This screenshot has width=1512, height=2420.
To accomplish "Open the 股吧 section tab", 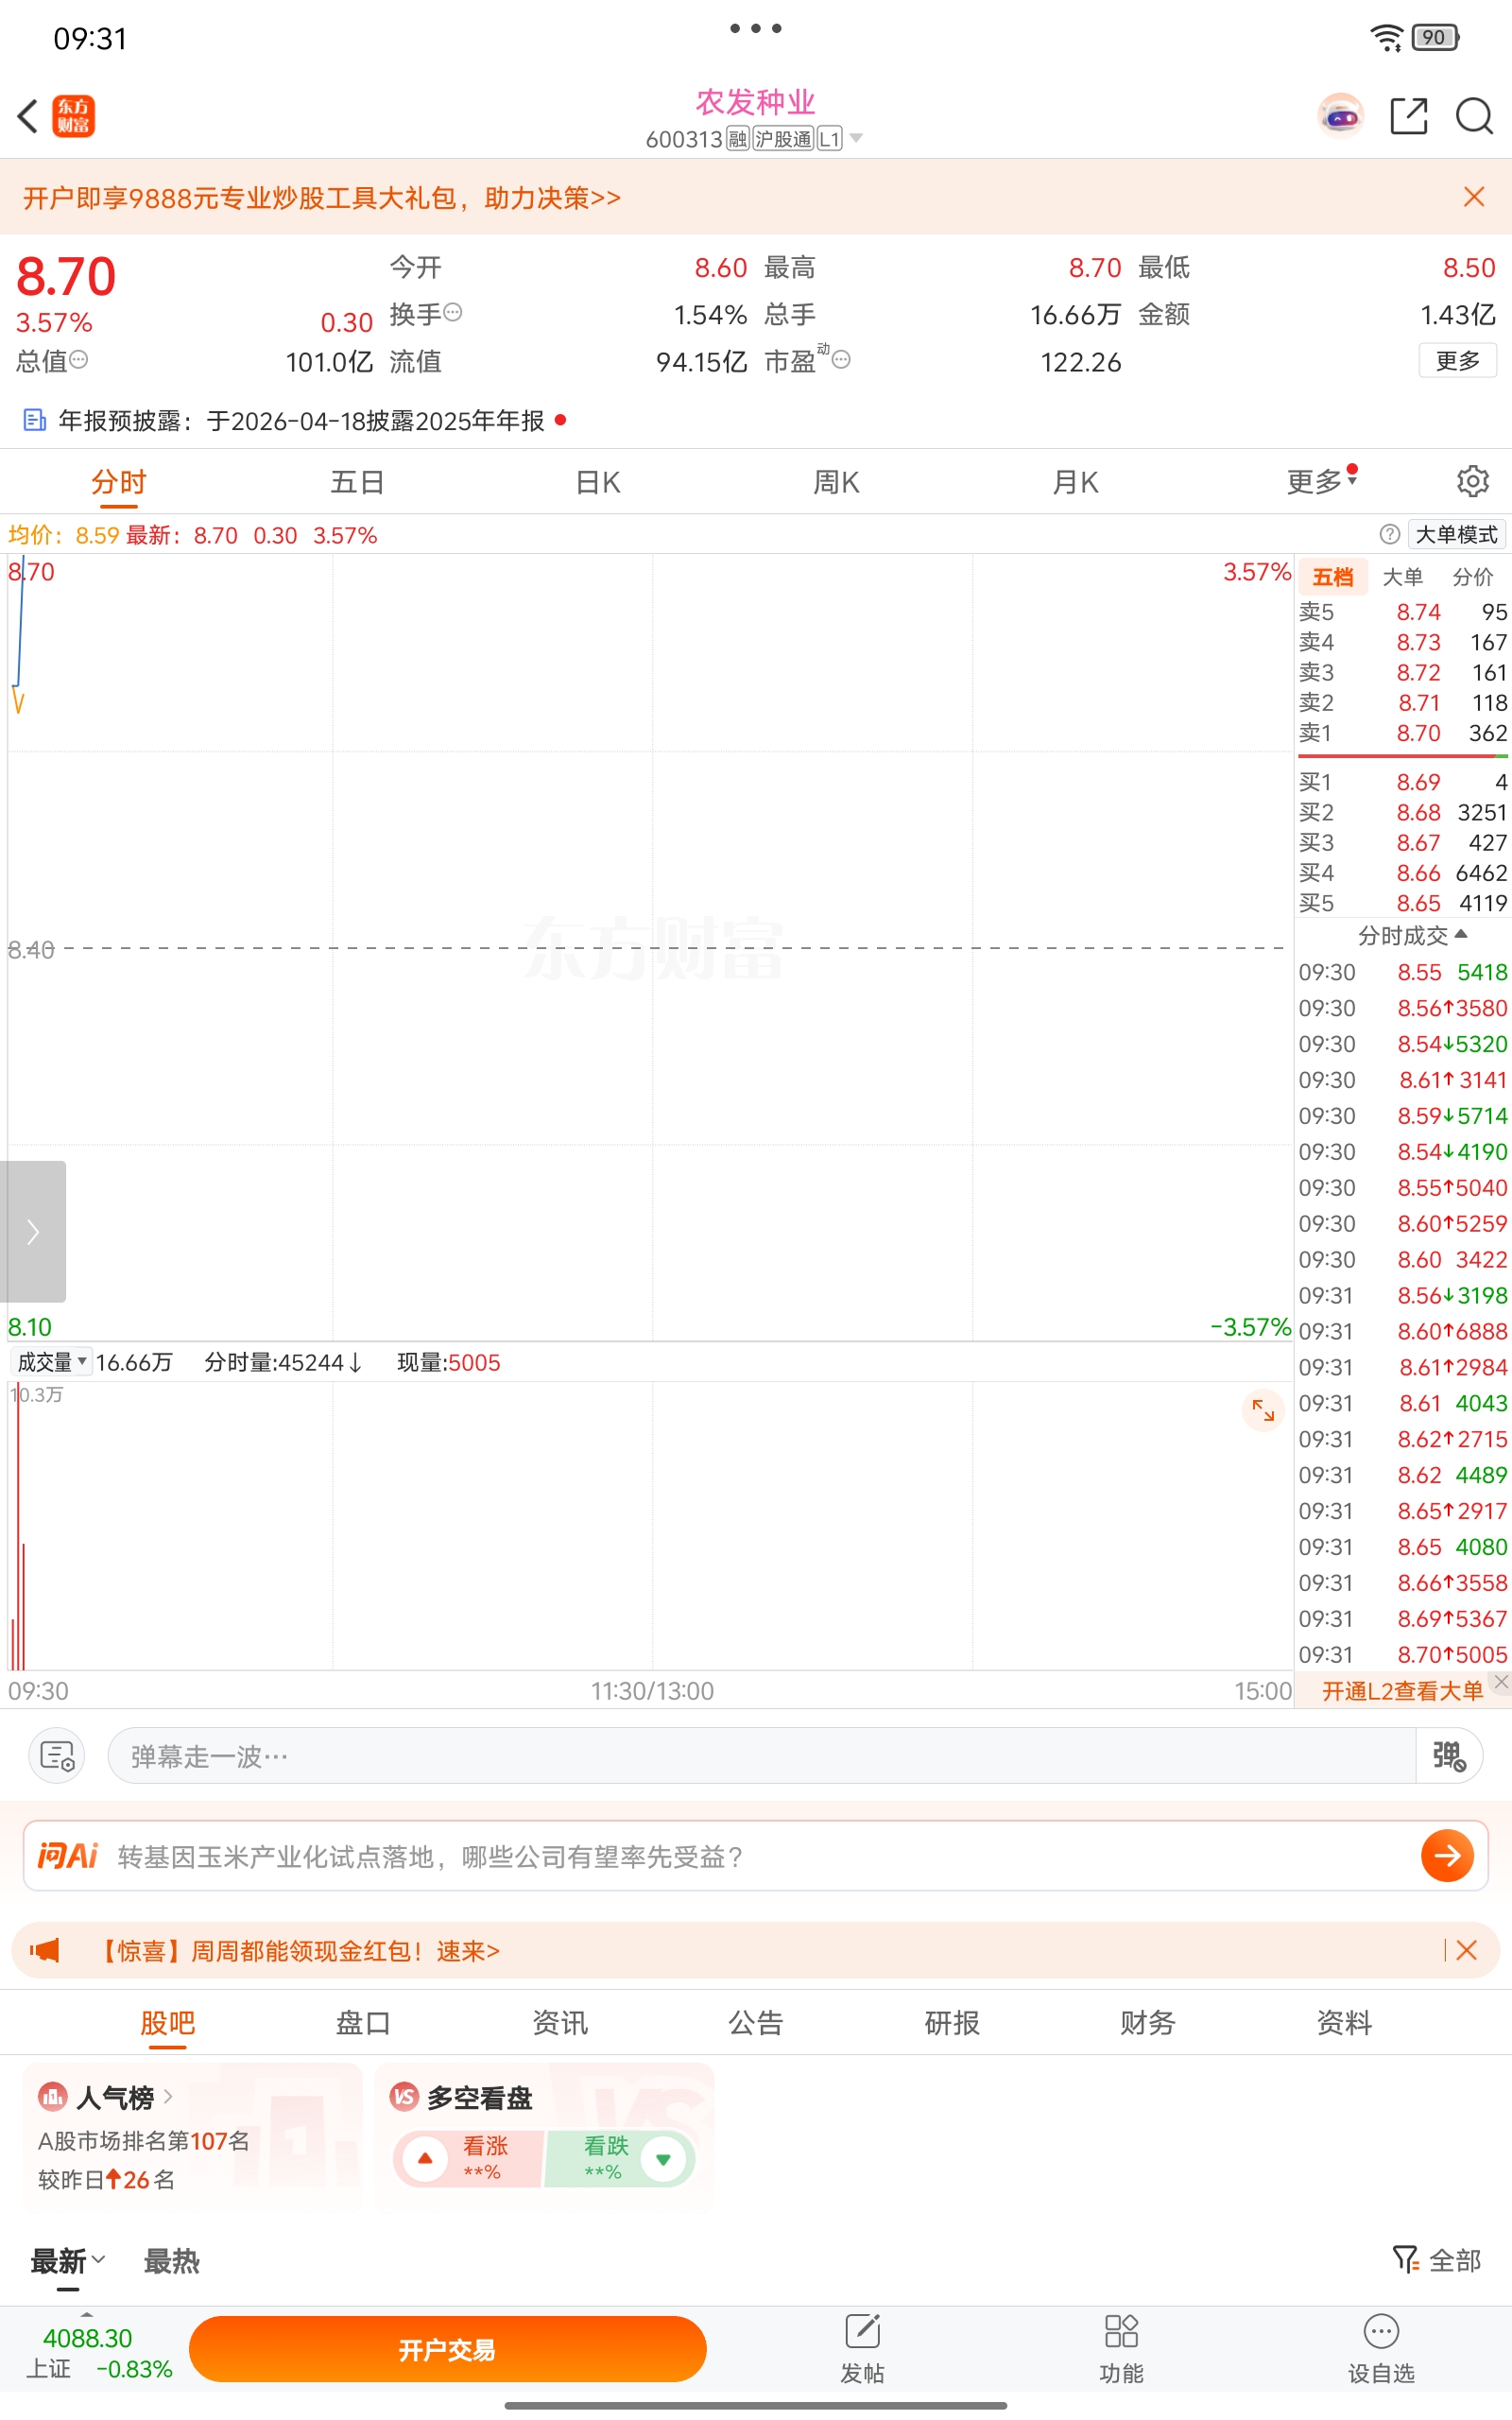I will 167,2022.
